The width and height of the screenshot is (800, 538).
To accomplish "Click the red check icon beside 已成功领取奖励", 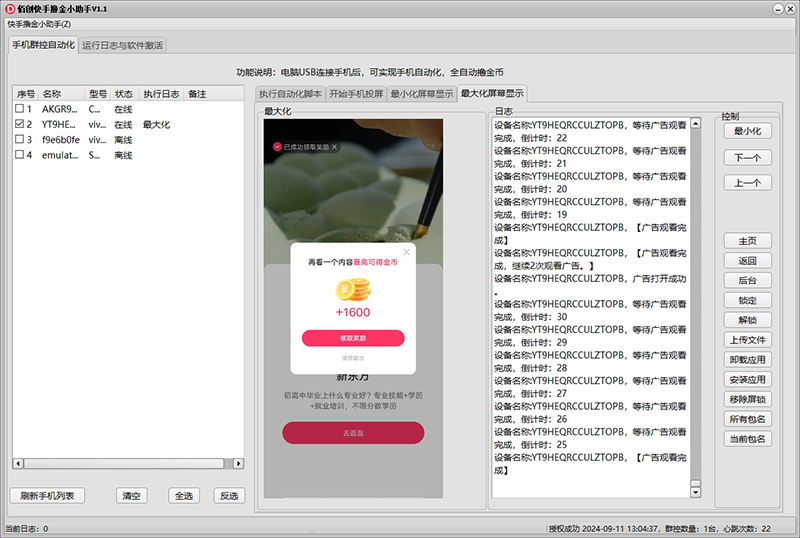I will click(277, 146).
